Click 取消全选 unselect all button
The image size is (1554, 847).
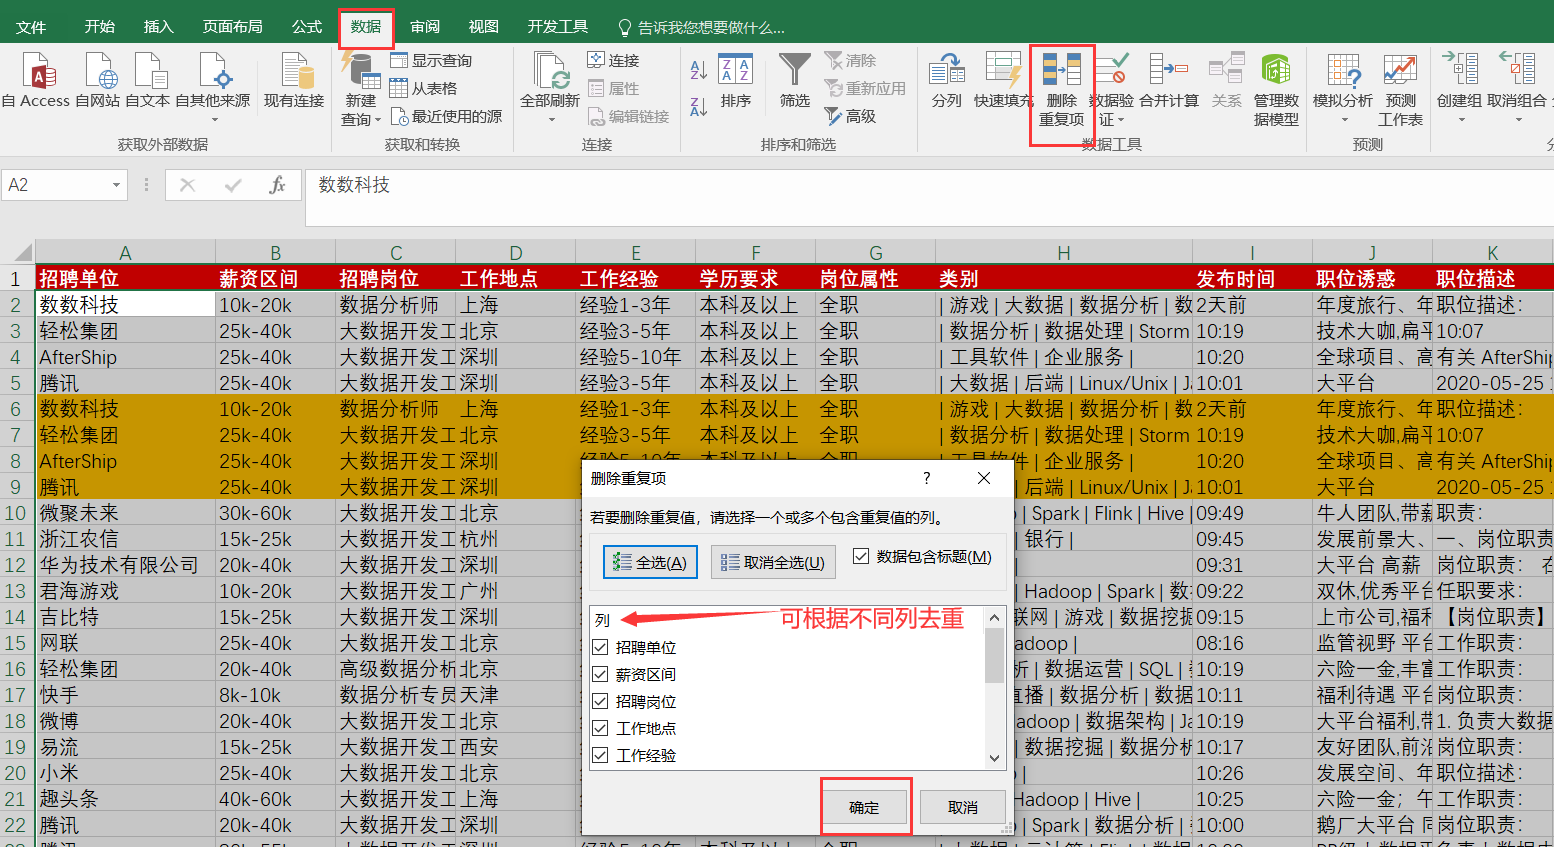coord(772,562)
